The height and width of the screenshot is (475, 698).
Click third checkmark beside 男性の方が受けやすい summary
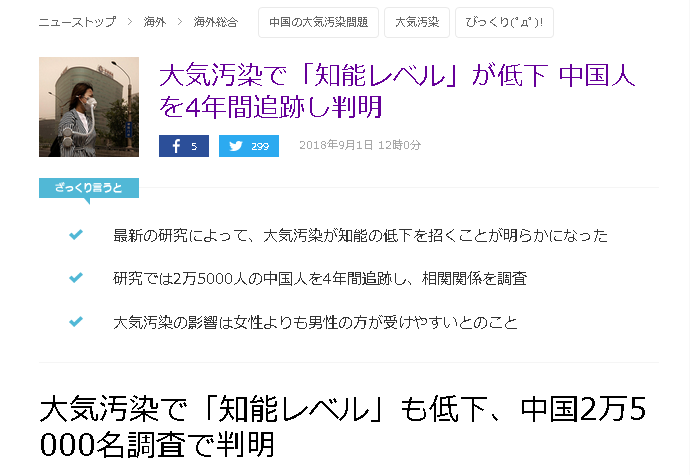tap(76, 321)
